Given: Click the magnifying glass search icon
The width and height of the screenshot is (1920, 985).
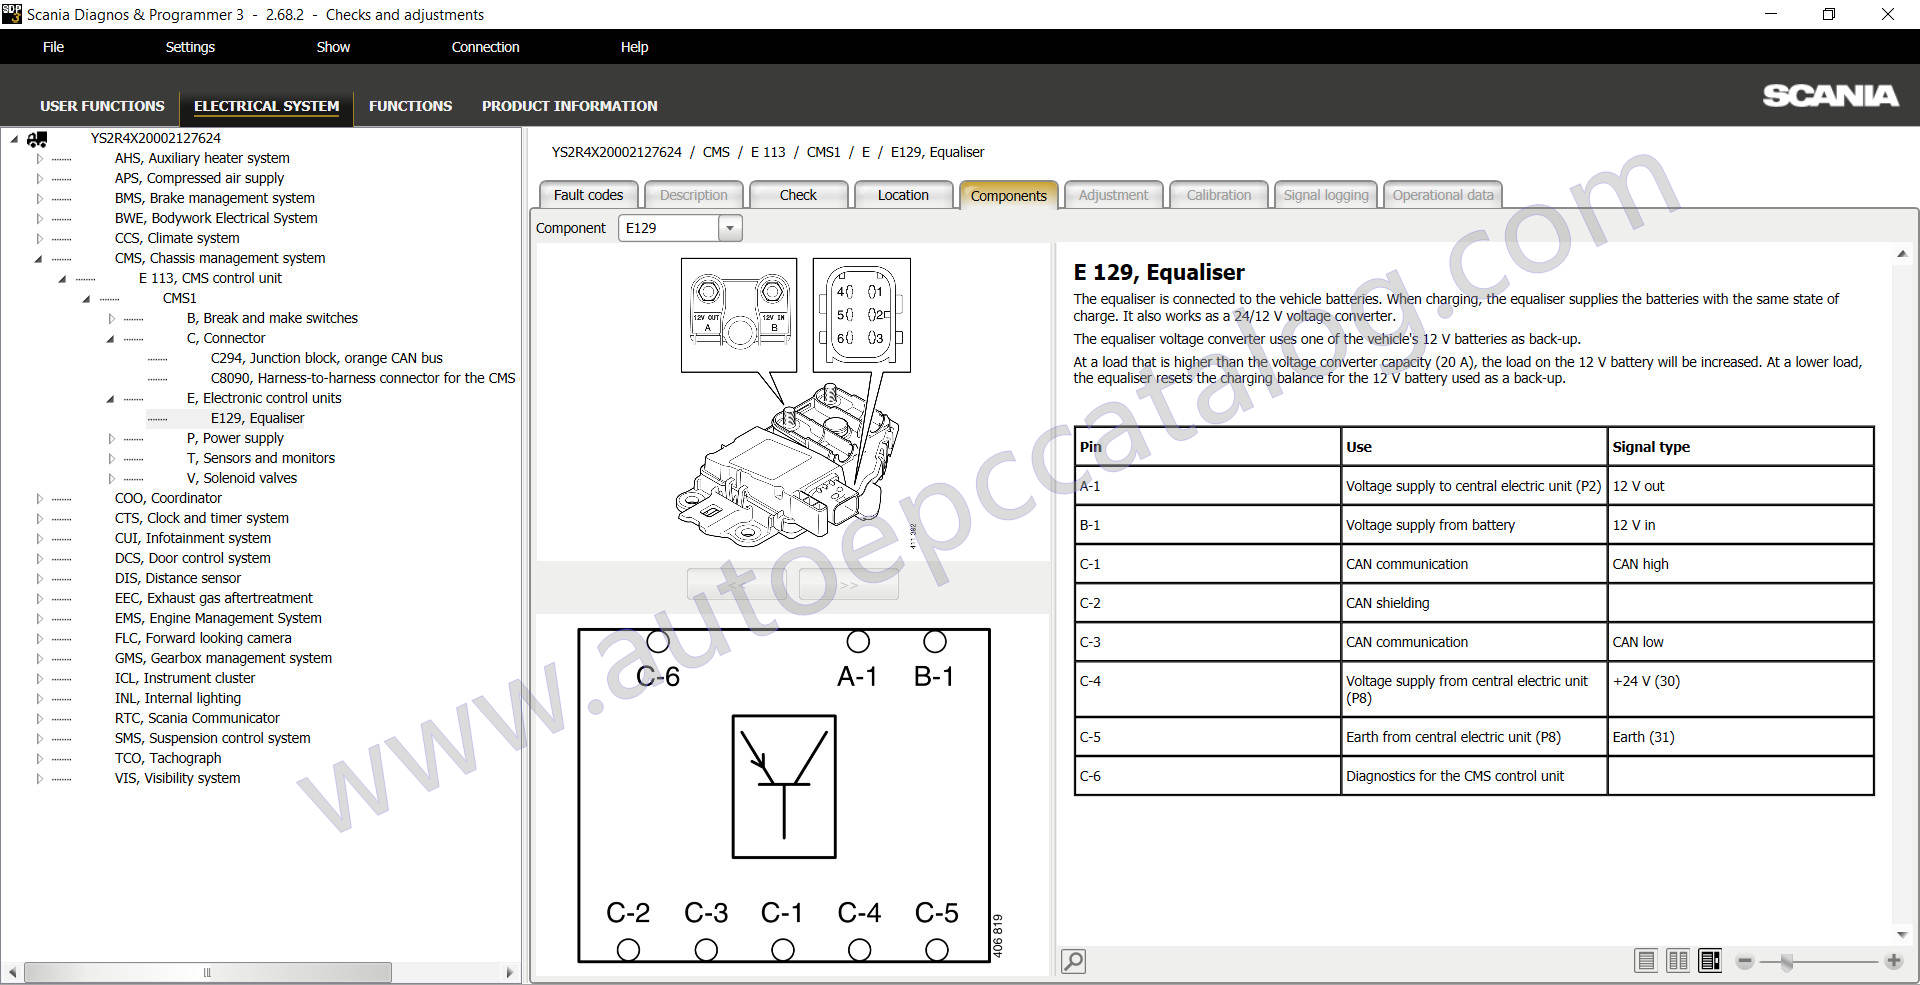Looking at the screenshot, I should click(1073, 962).
